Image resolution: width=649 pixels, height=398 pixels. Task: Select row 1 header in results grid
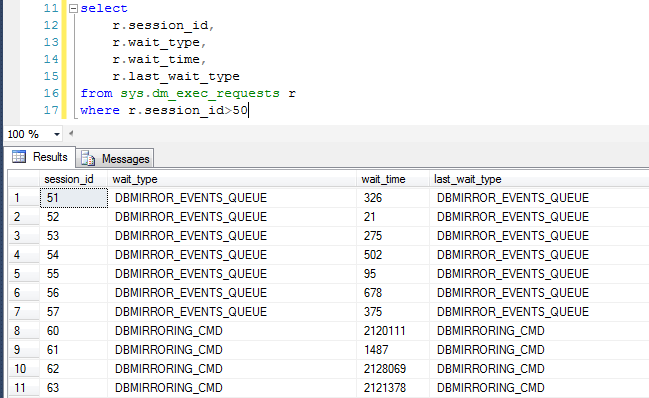pos(24,198)
